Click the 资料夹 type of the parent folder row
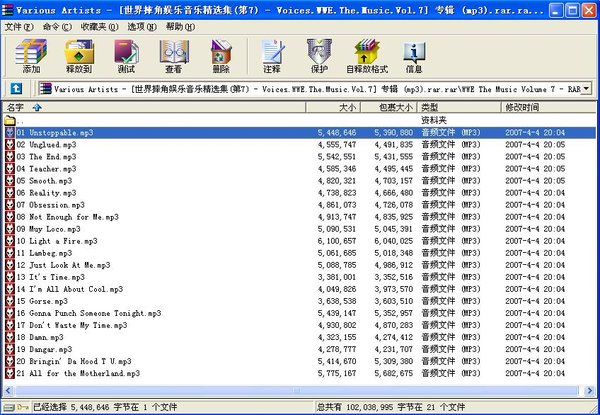This screenshot has width=600, height=415. point(434,120)
